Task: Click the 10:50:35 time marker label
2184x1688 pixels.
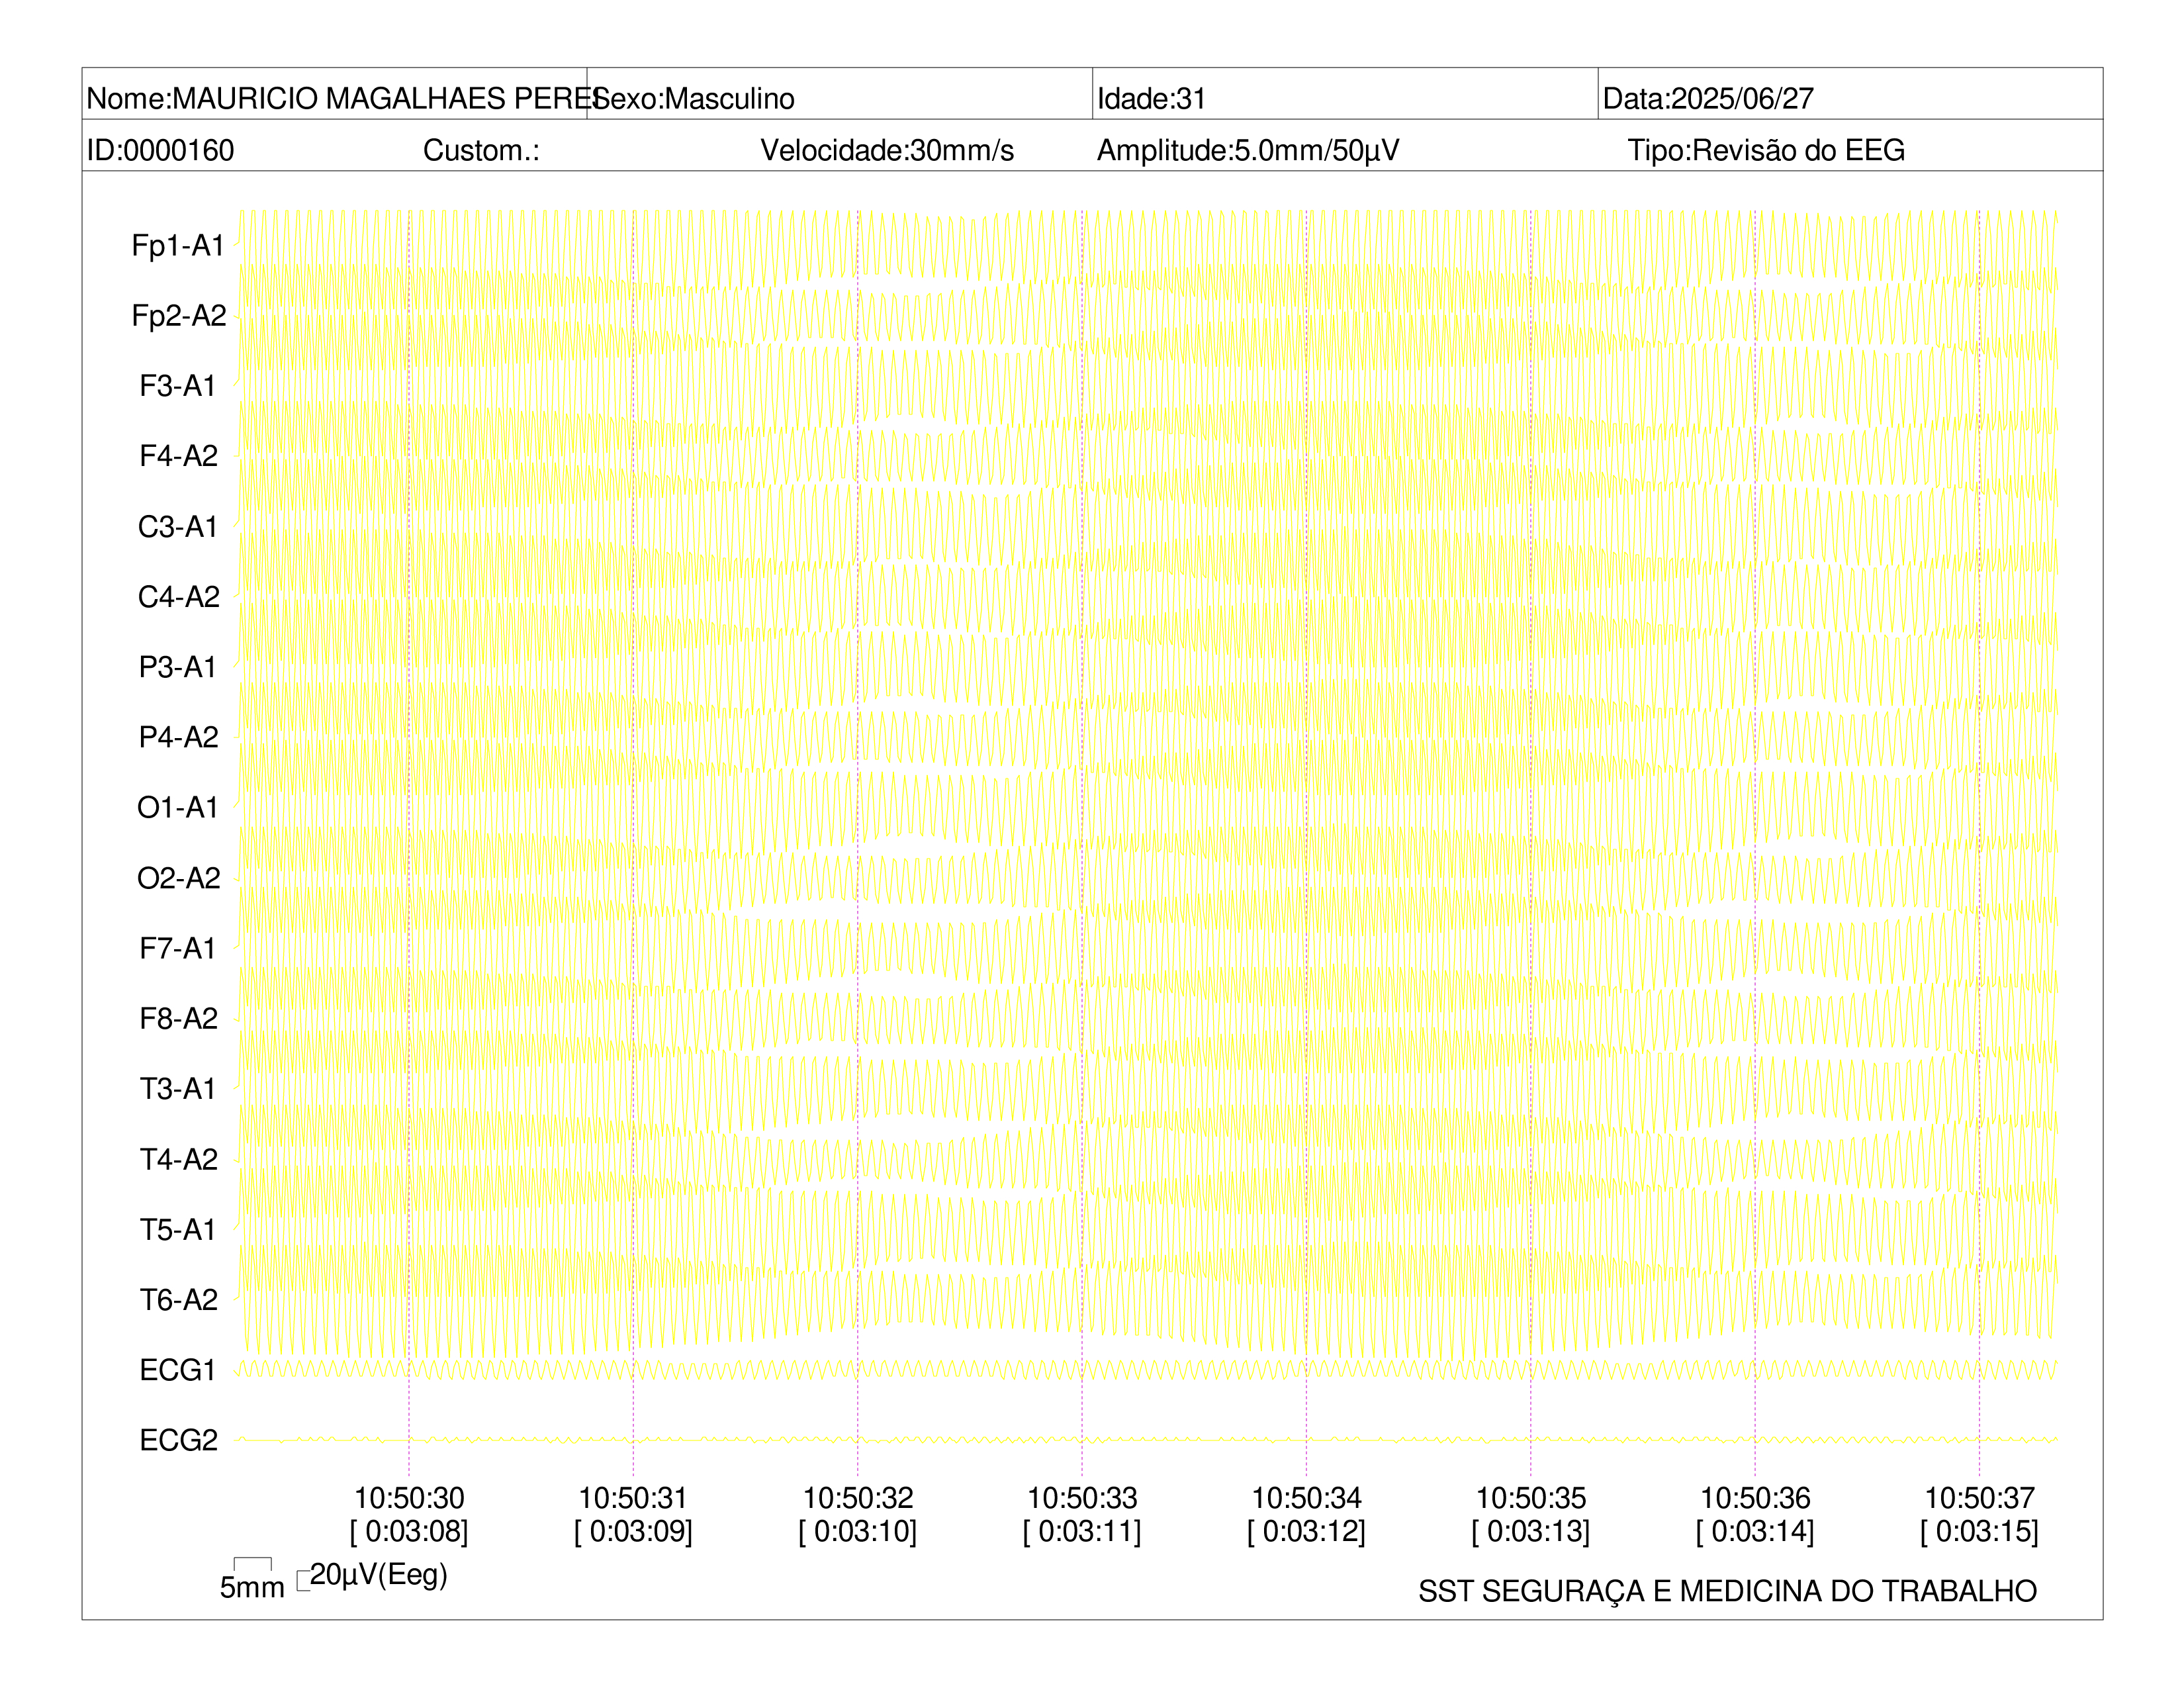Action: tap(1531, 1498)
